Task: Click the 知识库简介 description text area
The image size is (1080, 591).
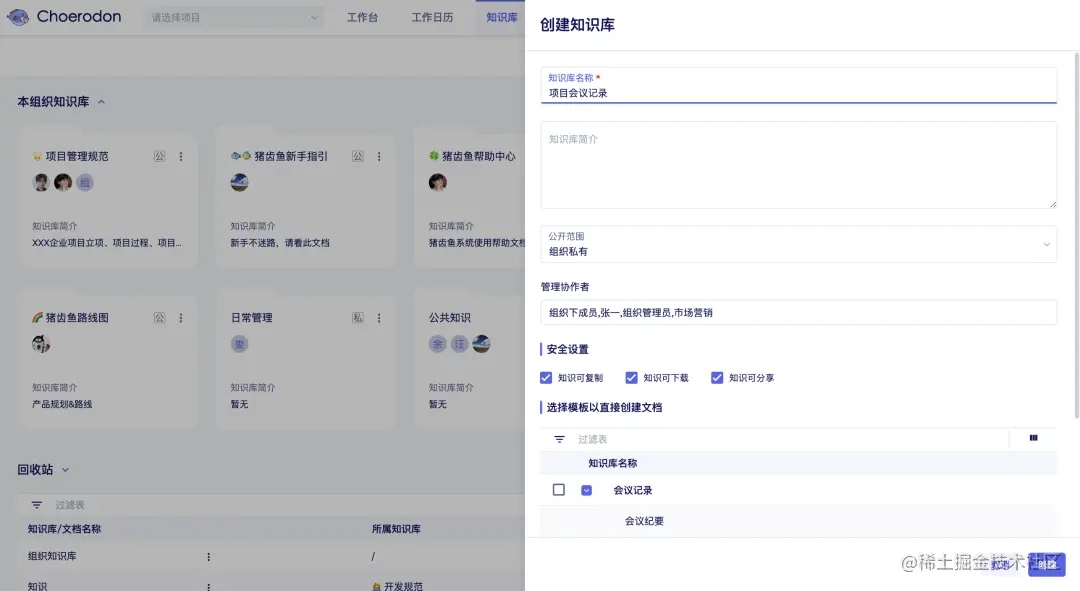Action: 795,165
